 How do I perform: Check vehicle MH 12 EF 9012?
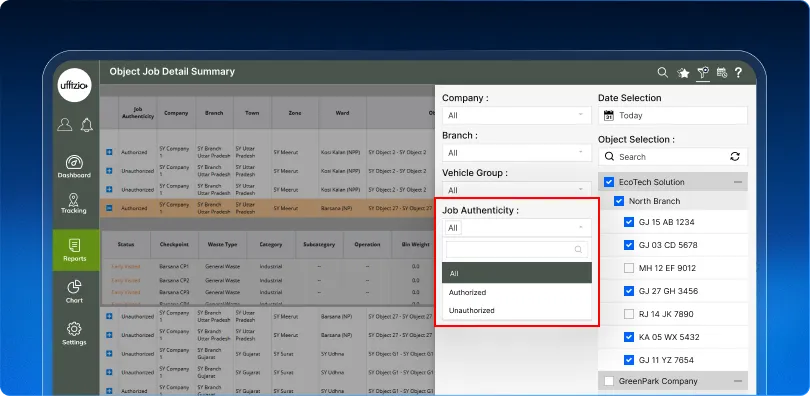(629, 268)
